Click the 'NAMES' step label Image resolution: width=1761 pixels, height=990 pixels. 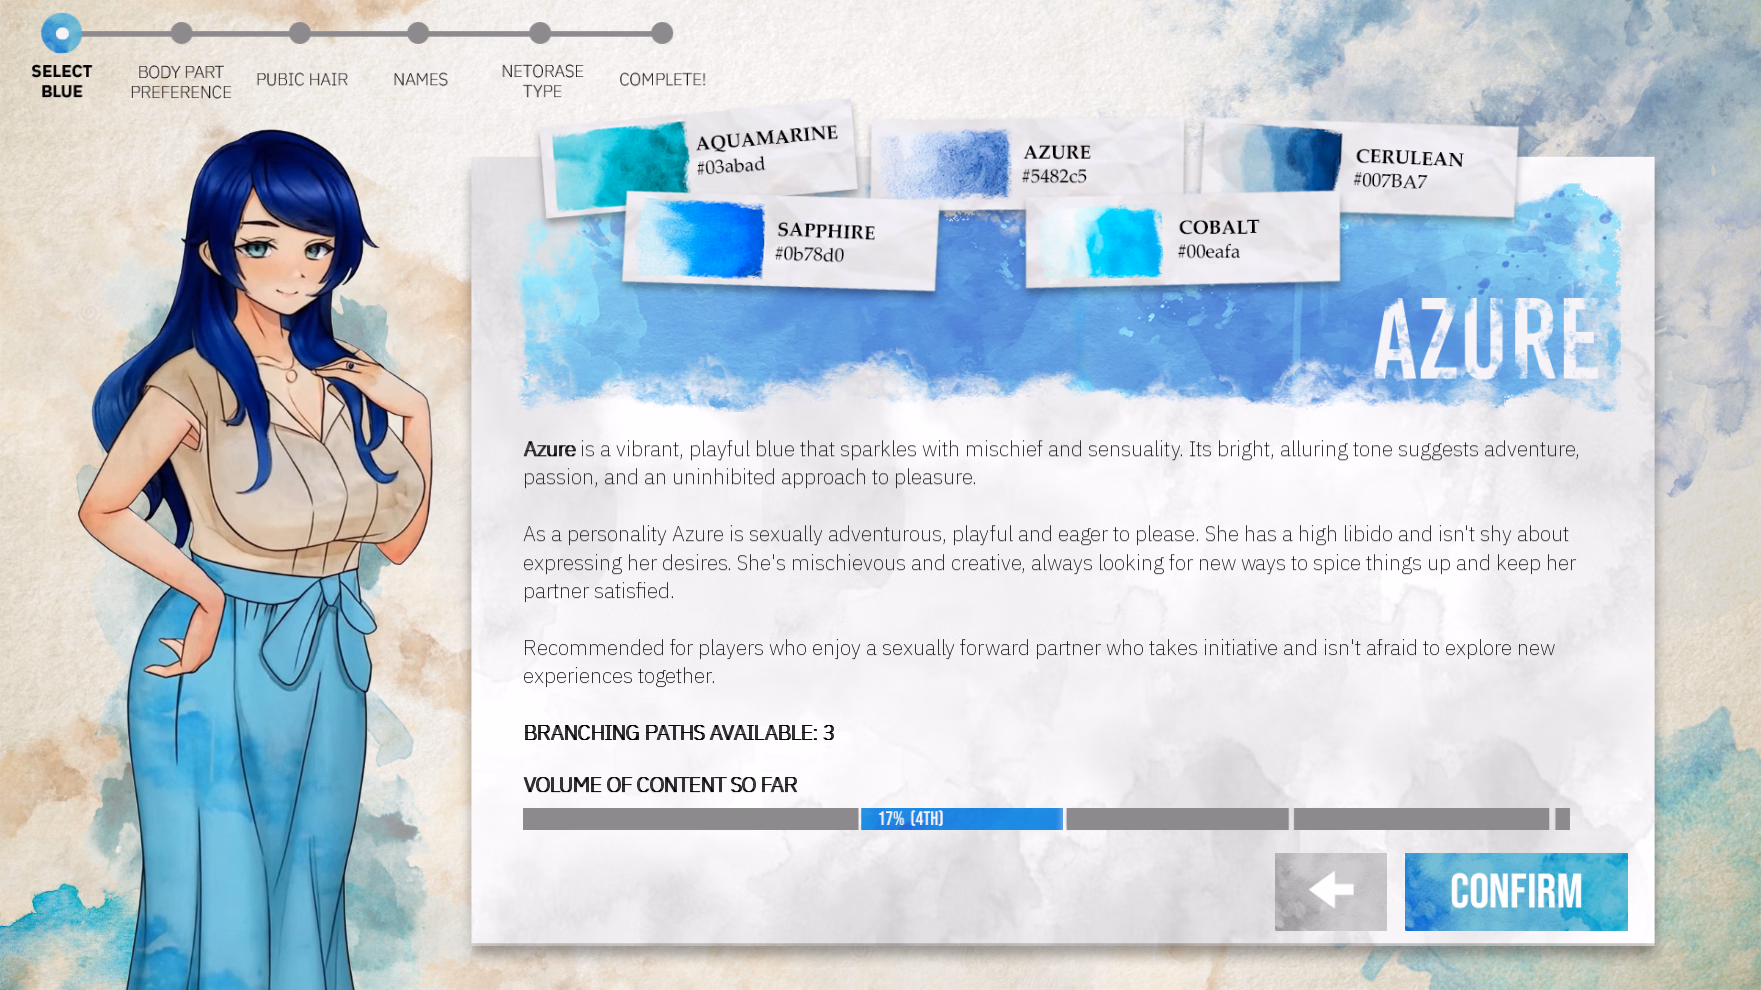tap(420, 79)
